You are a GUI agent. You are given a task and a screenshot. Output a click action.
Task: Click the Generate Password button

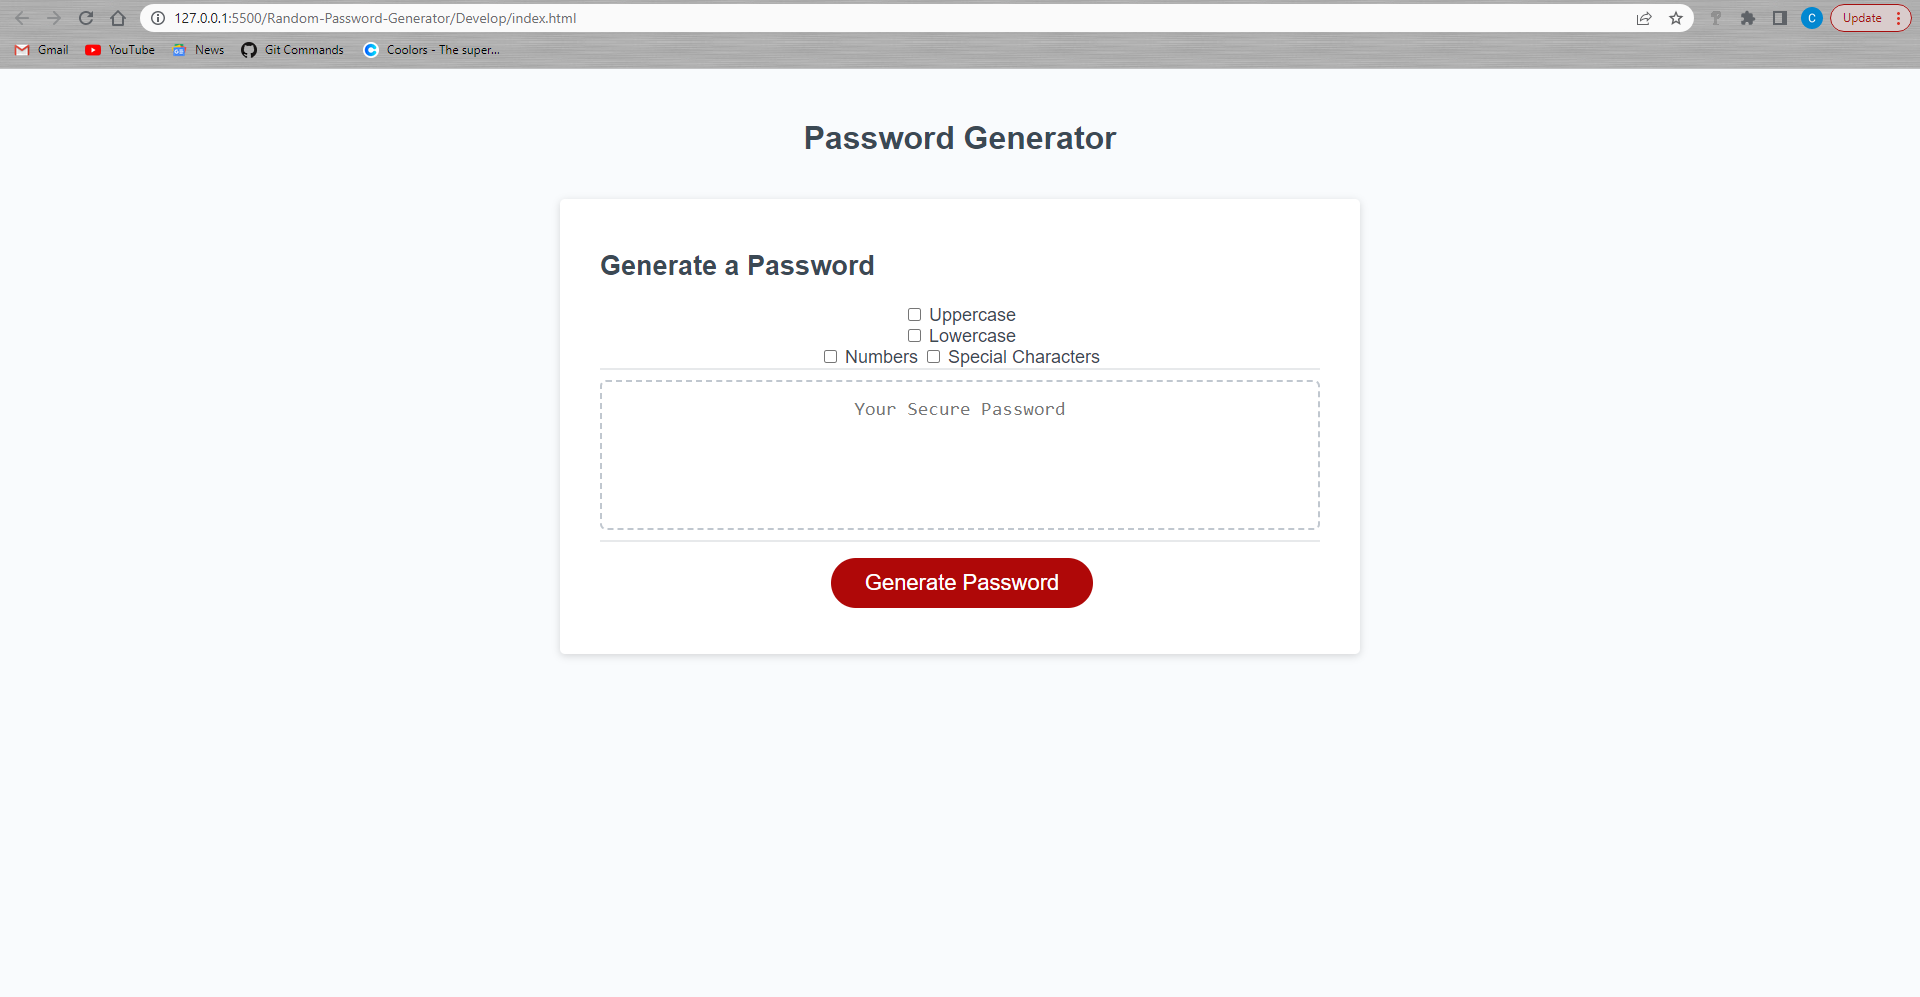961,582
